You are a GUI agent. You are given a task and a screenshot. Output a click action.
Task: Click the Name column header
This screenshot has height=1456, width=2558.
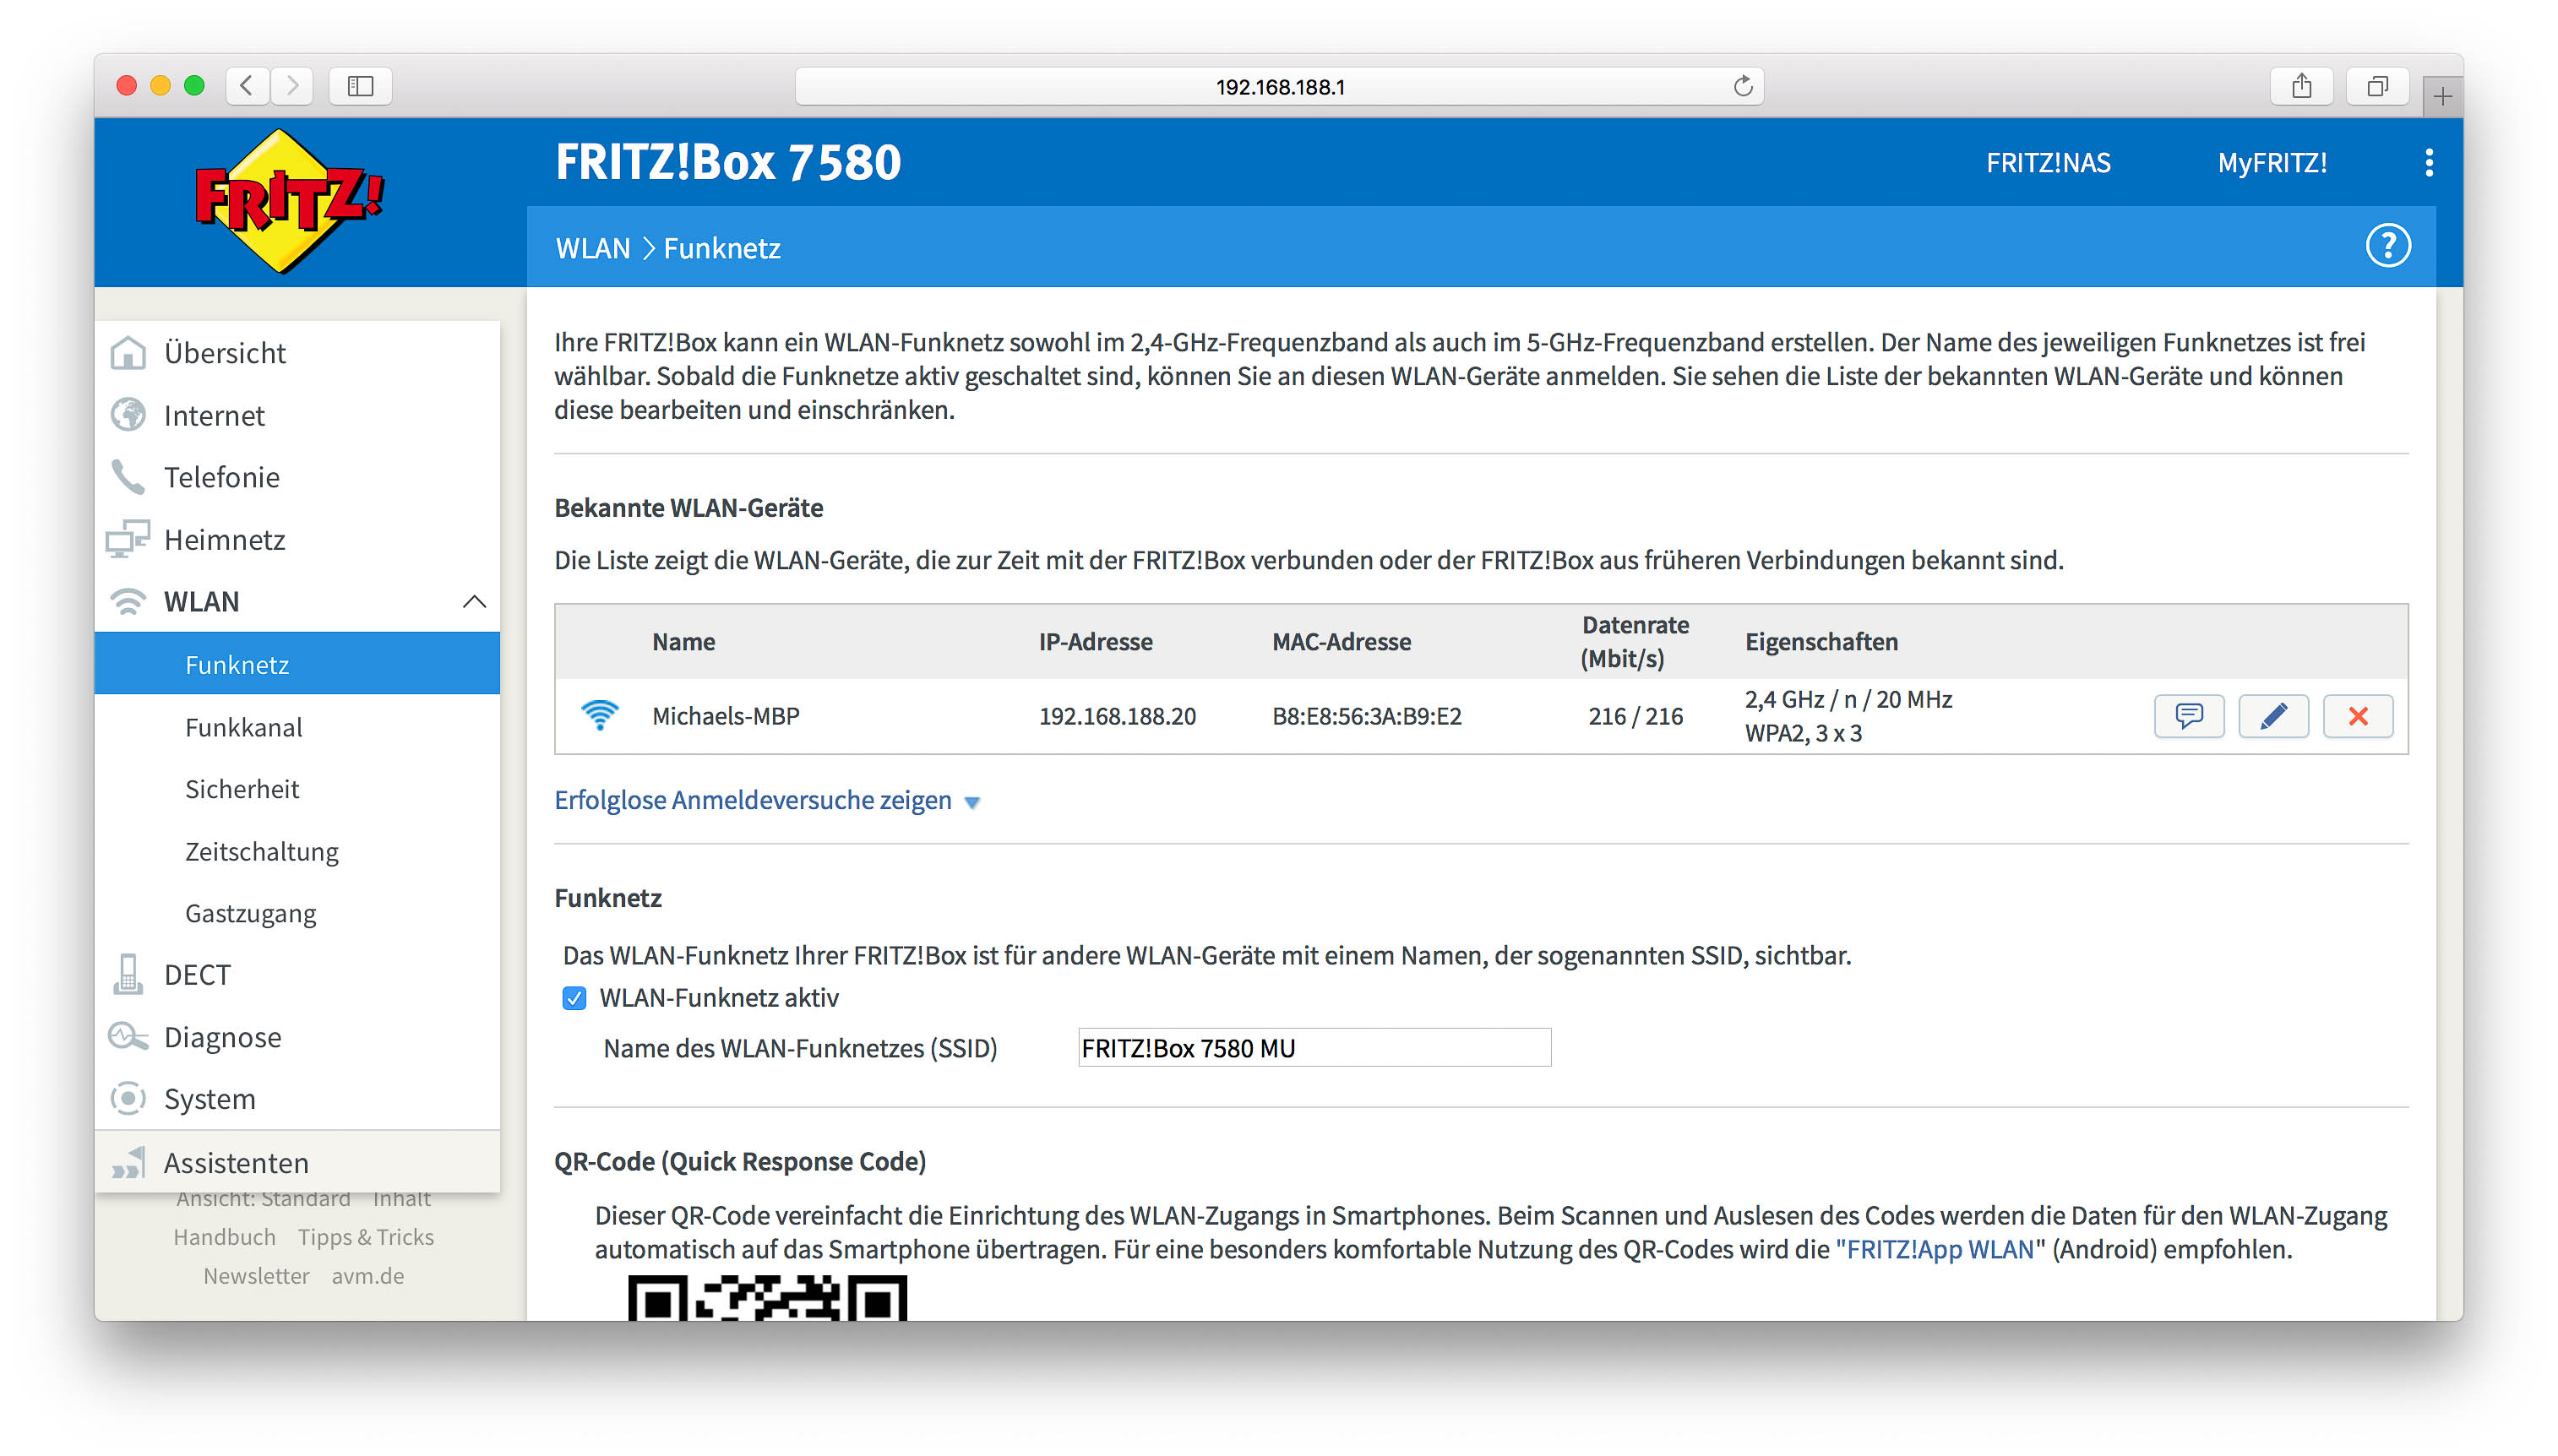pos(683,642)
